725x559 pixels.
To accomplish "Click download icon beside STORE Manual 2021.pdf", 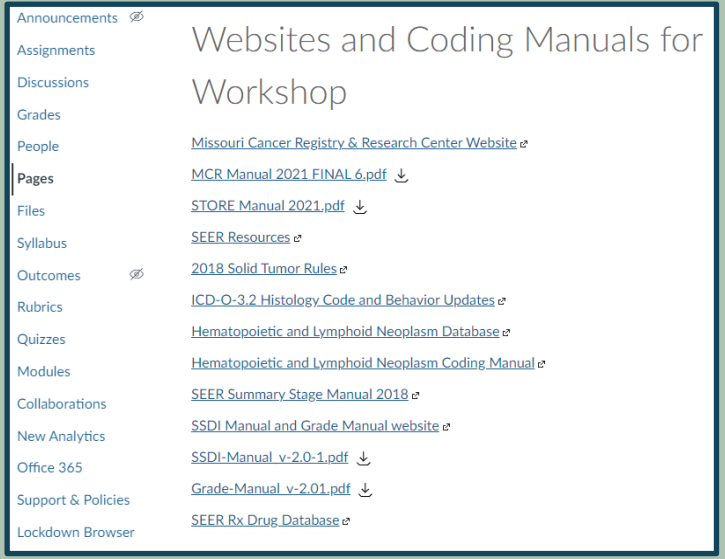I will tap(360, 207).
